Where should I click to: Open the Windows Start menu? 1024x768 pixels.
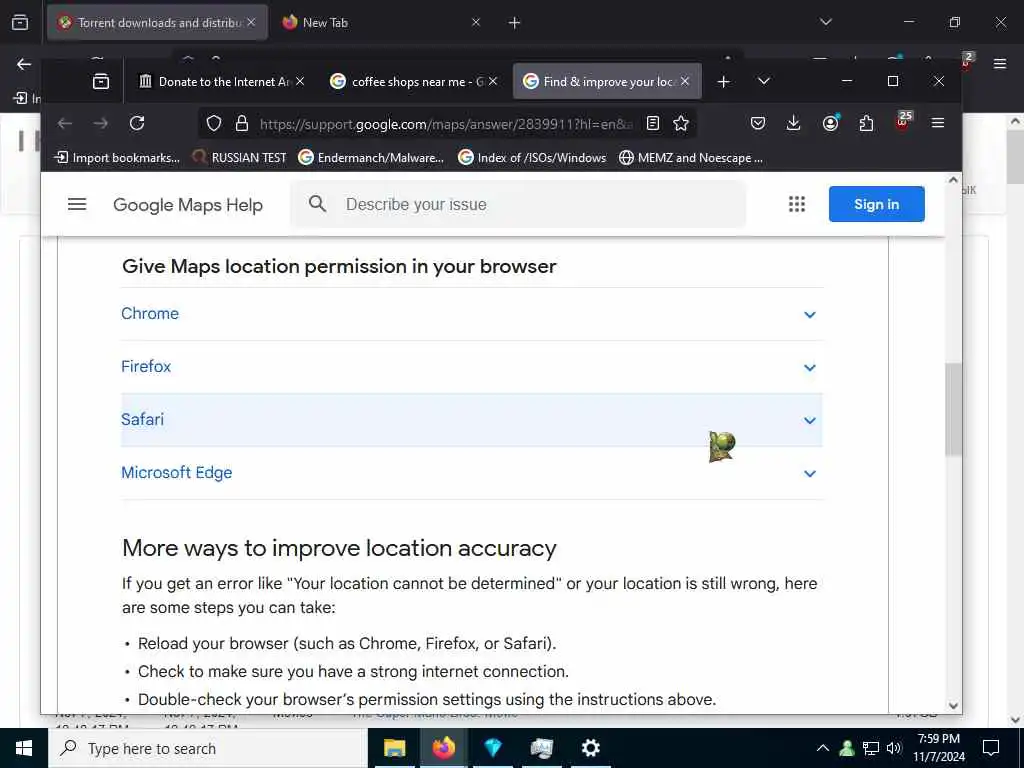24,748
